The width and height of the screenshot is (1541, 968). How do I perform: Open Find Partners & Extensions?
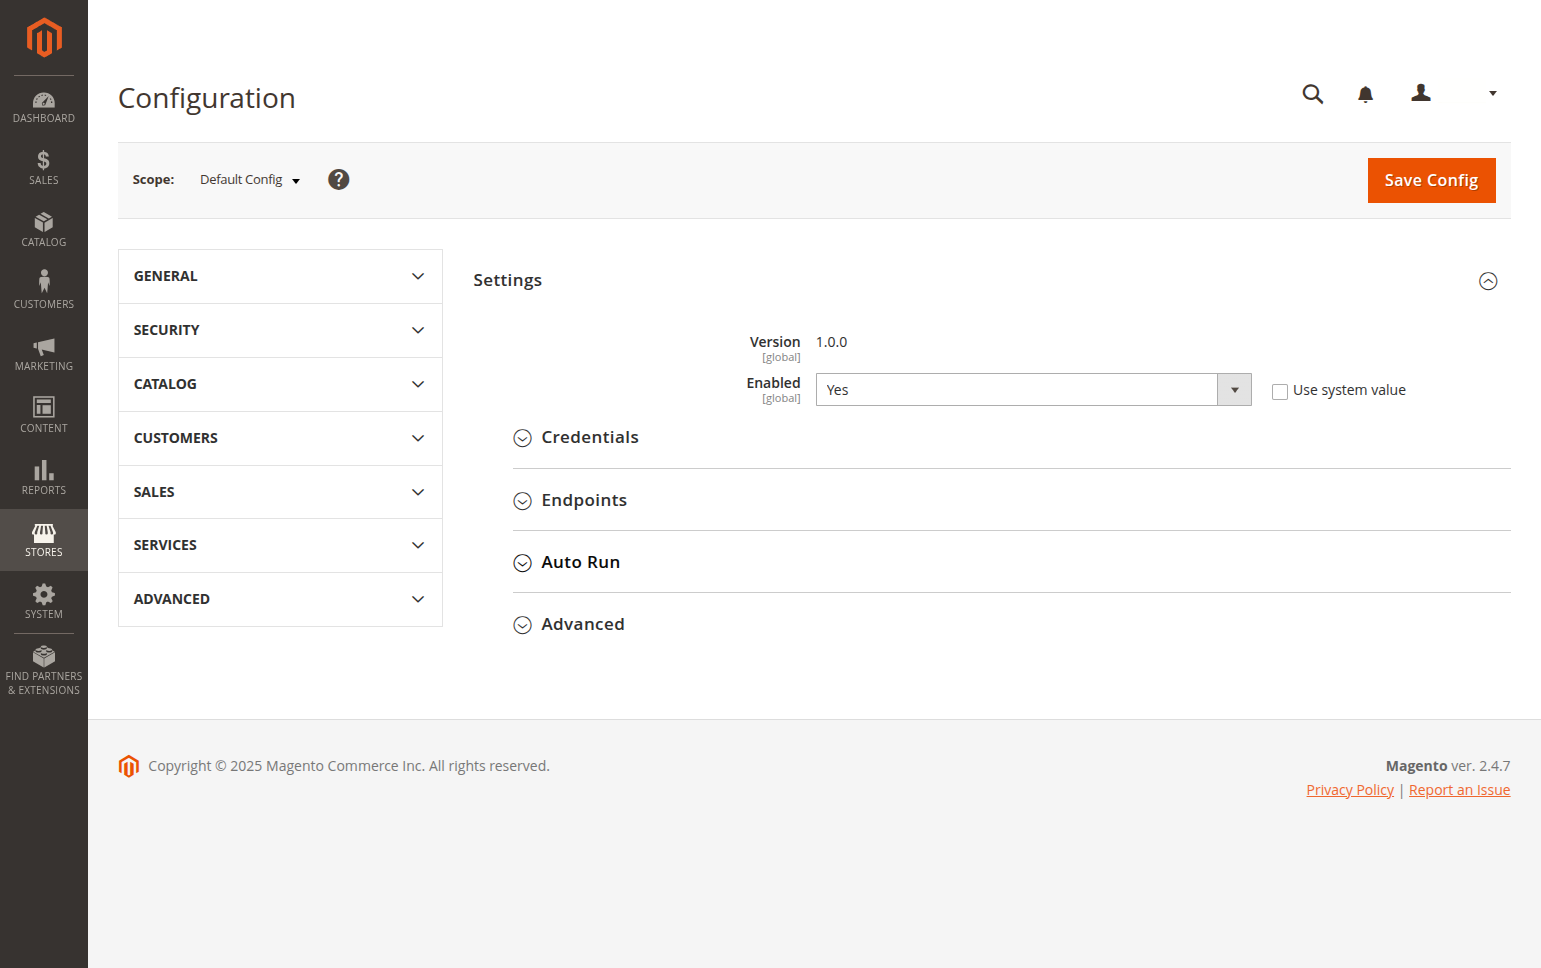(44, 671)
